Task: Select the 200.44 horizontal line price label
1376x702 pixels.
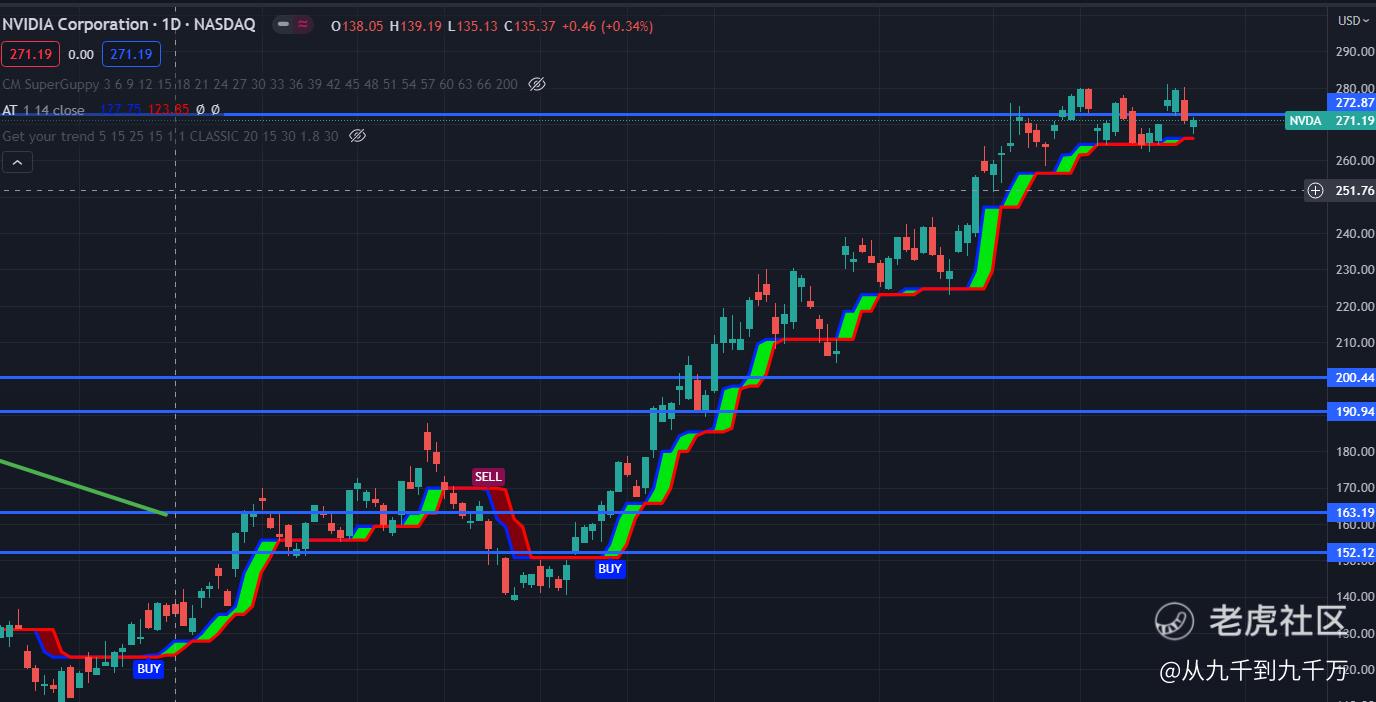Action: point(1353,377)
